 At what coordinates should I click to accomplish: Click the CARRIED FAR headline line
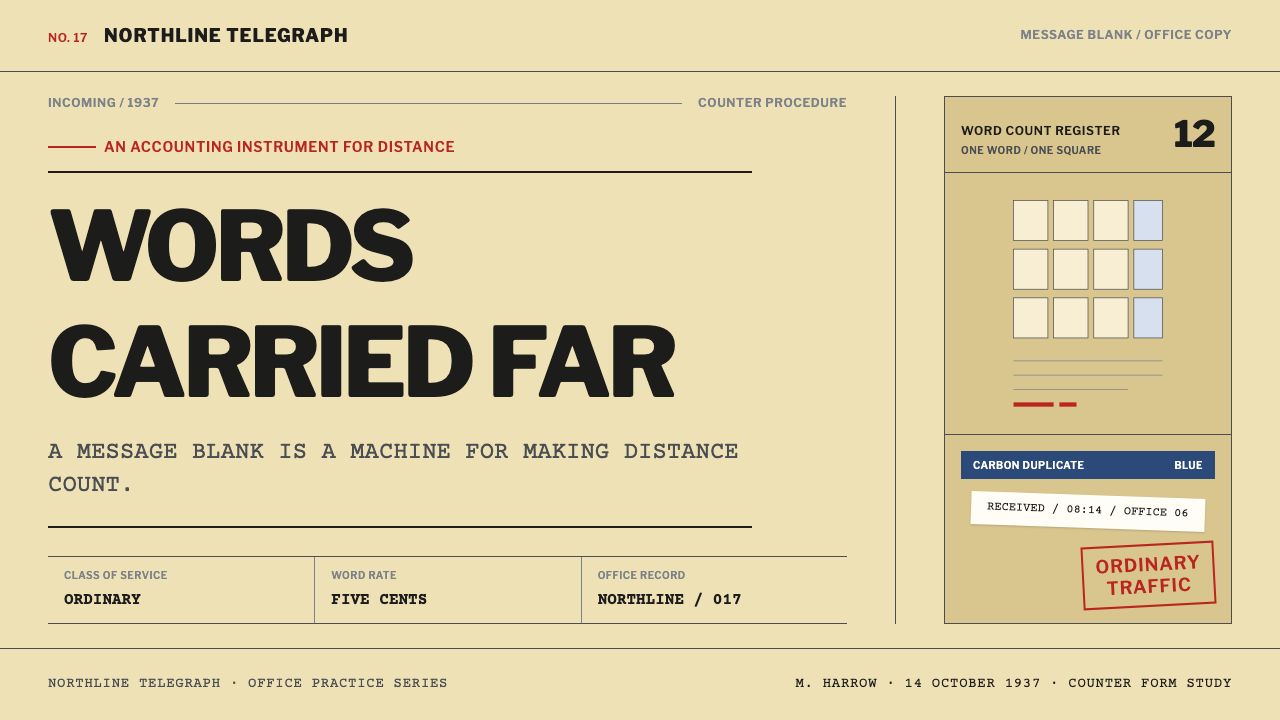[362, 361]
